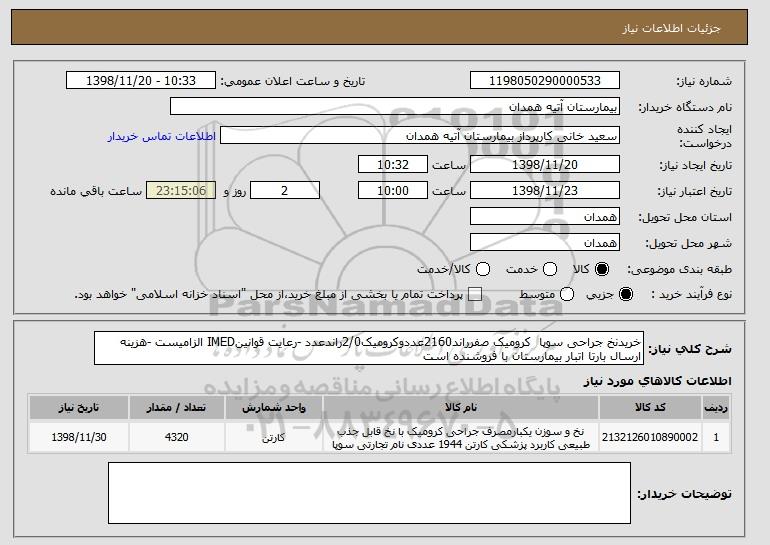Select the جزیی purchase type radio
Viewport: 770px width, 545px height.
pos(626,294)
